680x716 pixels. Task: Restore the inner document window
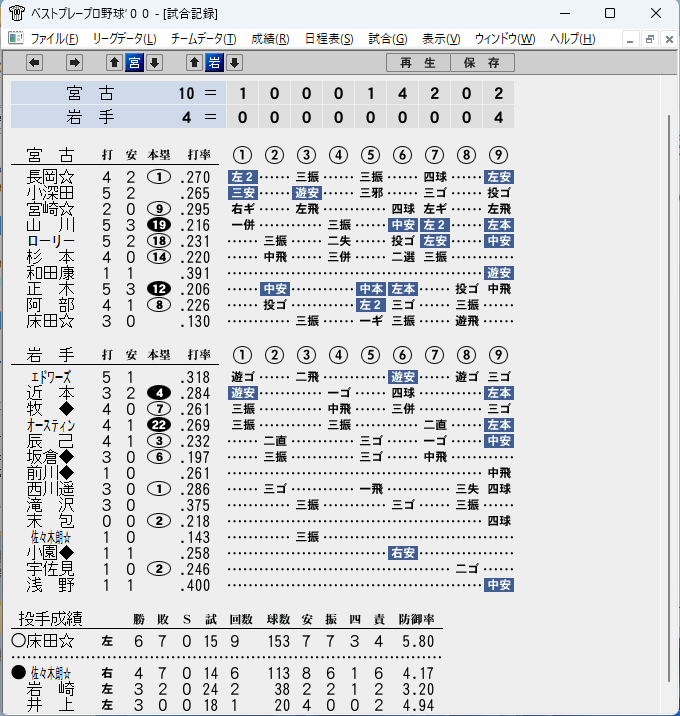[649, 39]
